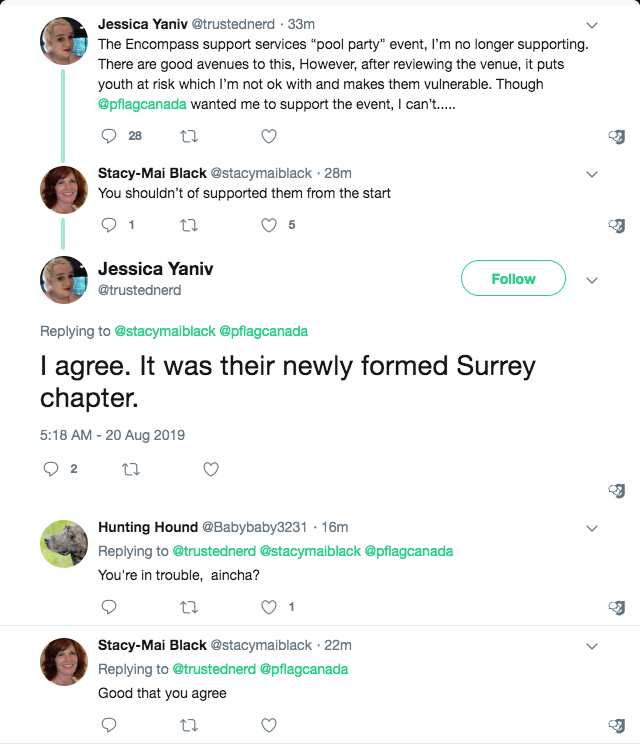View Hunting Hound's dog profile picture
The height and width of the screenshot is (744, 640).
point(64,544)
